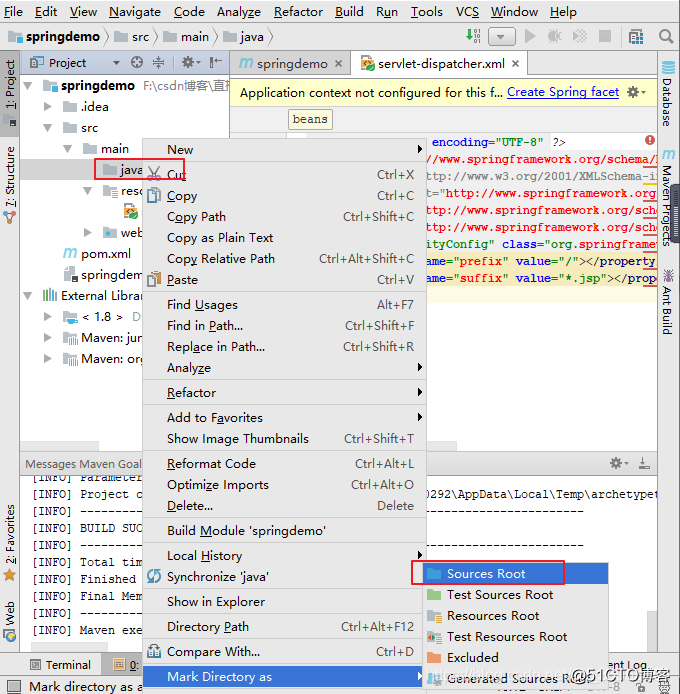This screenshot has height=694, width=680.
Task: Select Test Sources Root in submenu
Action: pos(515,594)
